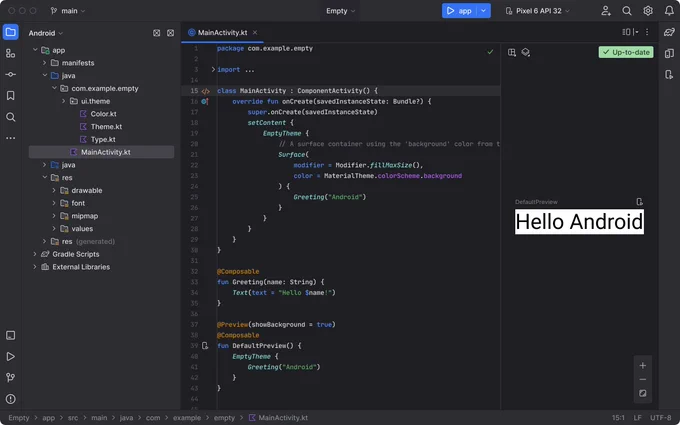Open the notifications bell icon
Image resolution: width=680 pixels, height=425 pixels.
[669, 11]
